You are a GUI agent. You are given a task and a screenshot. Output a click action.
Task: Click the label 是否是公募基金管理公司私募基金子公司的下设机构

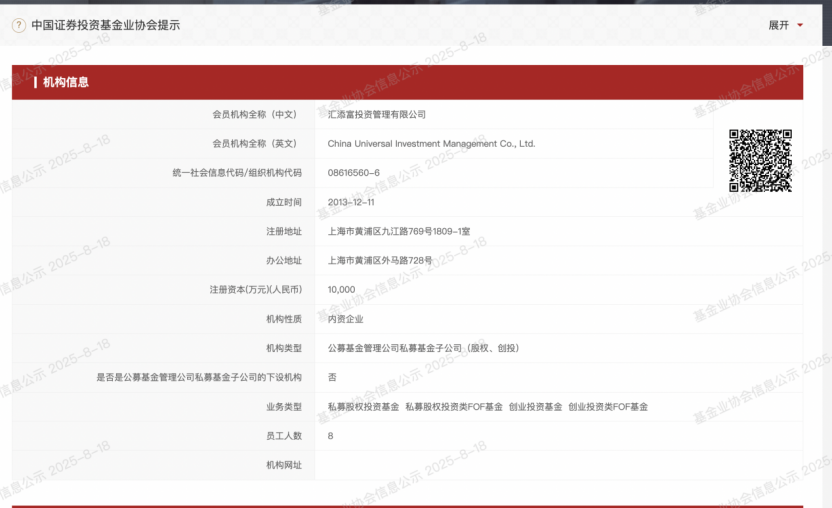point(199,377)
